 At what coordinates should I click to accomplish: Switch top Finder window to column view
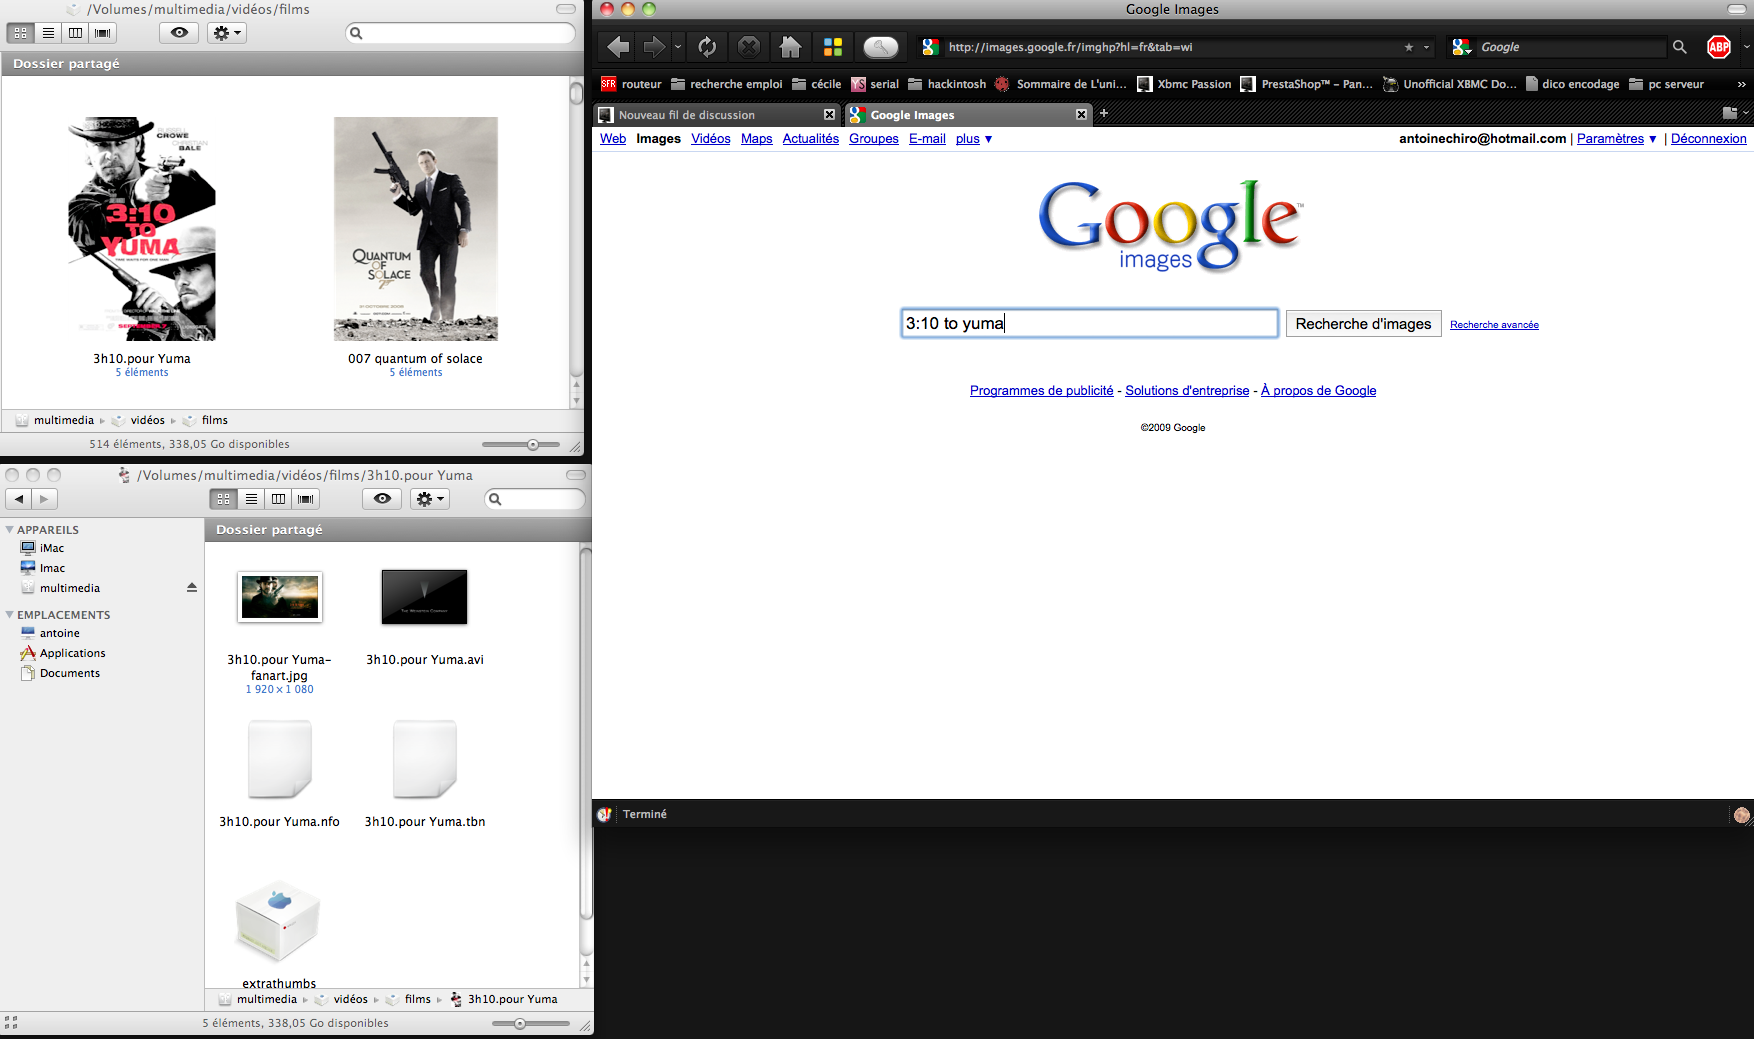[75, 33]
